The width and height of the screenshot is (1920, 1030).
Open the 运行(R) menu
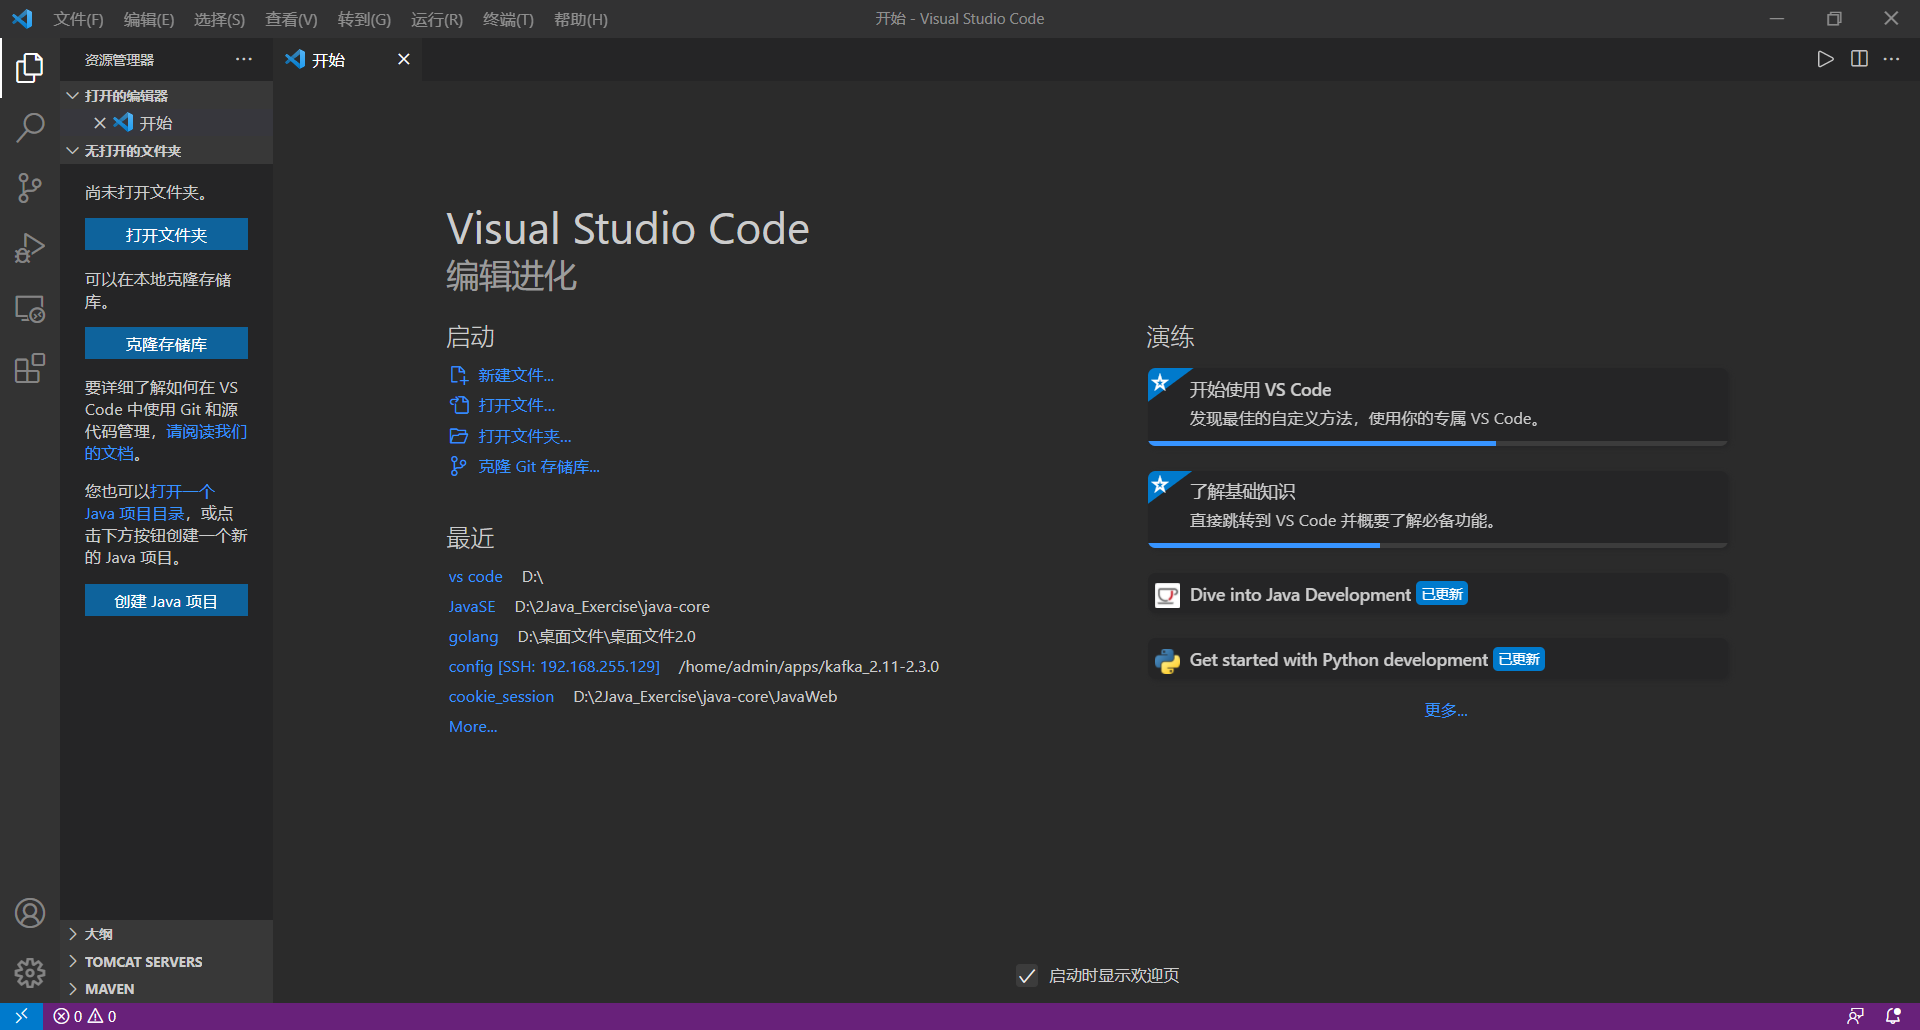pos(437,19)
